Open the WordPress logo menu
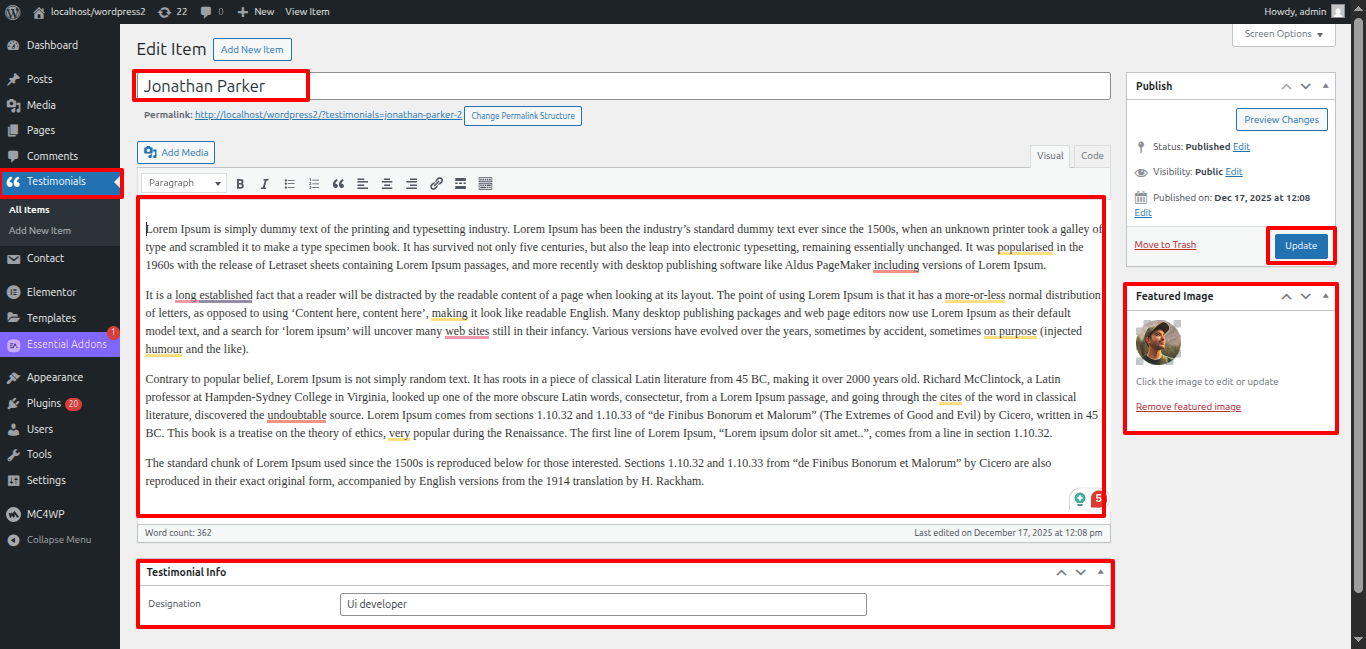The height and width of the screenshot is (649, 1366). [x=13, y=12]
